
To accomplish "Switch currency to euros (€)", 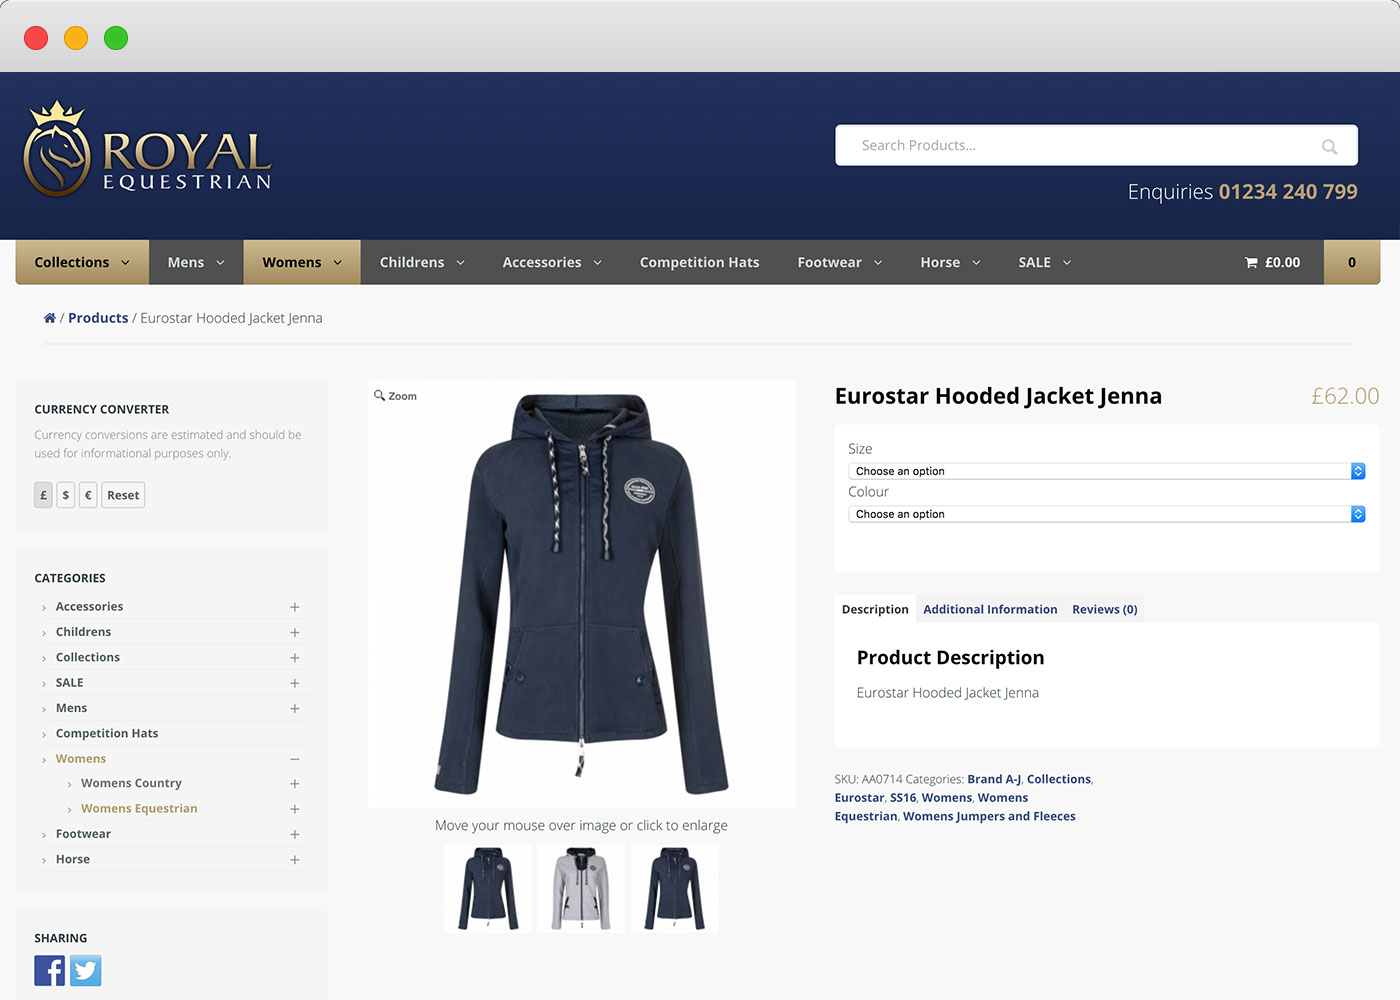I will (88, 495).
